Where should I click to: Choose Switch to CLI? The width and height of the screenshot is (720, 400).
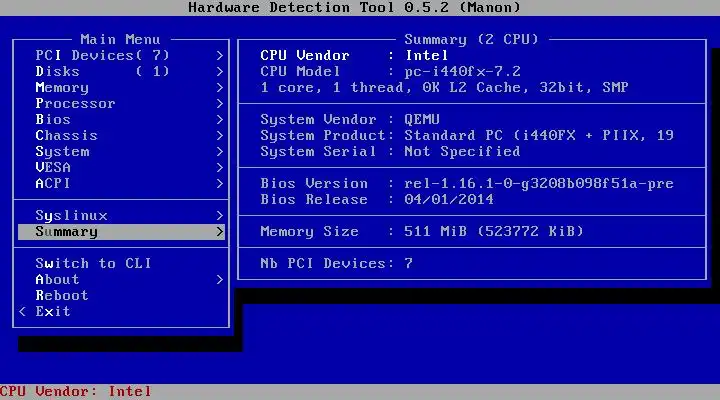pyautogui.click(x=121, y=264)
